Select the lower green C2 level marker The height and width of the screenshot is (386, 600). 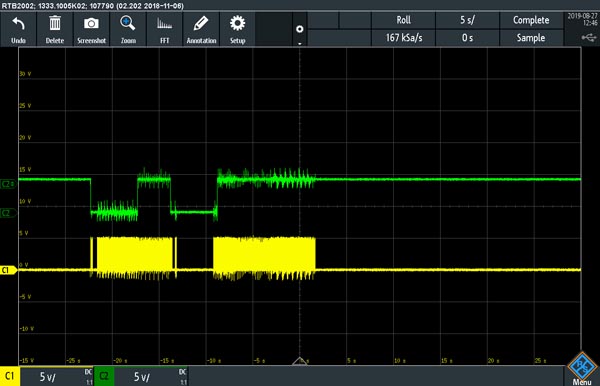[8, 213]
